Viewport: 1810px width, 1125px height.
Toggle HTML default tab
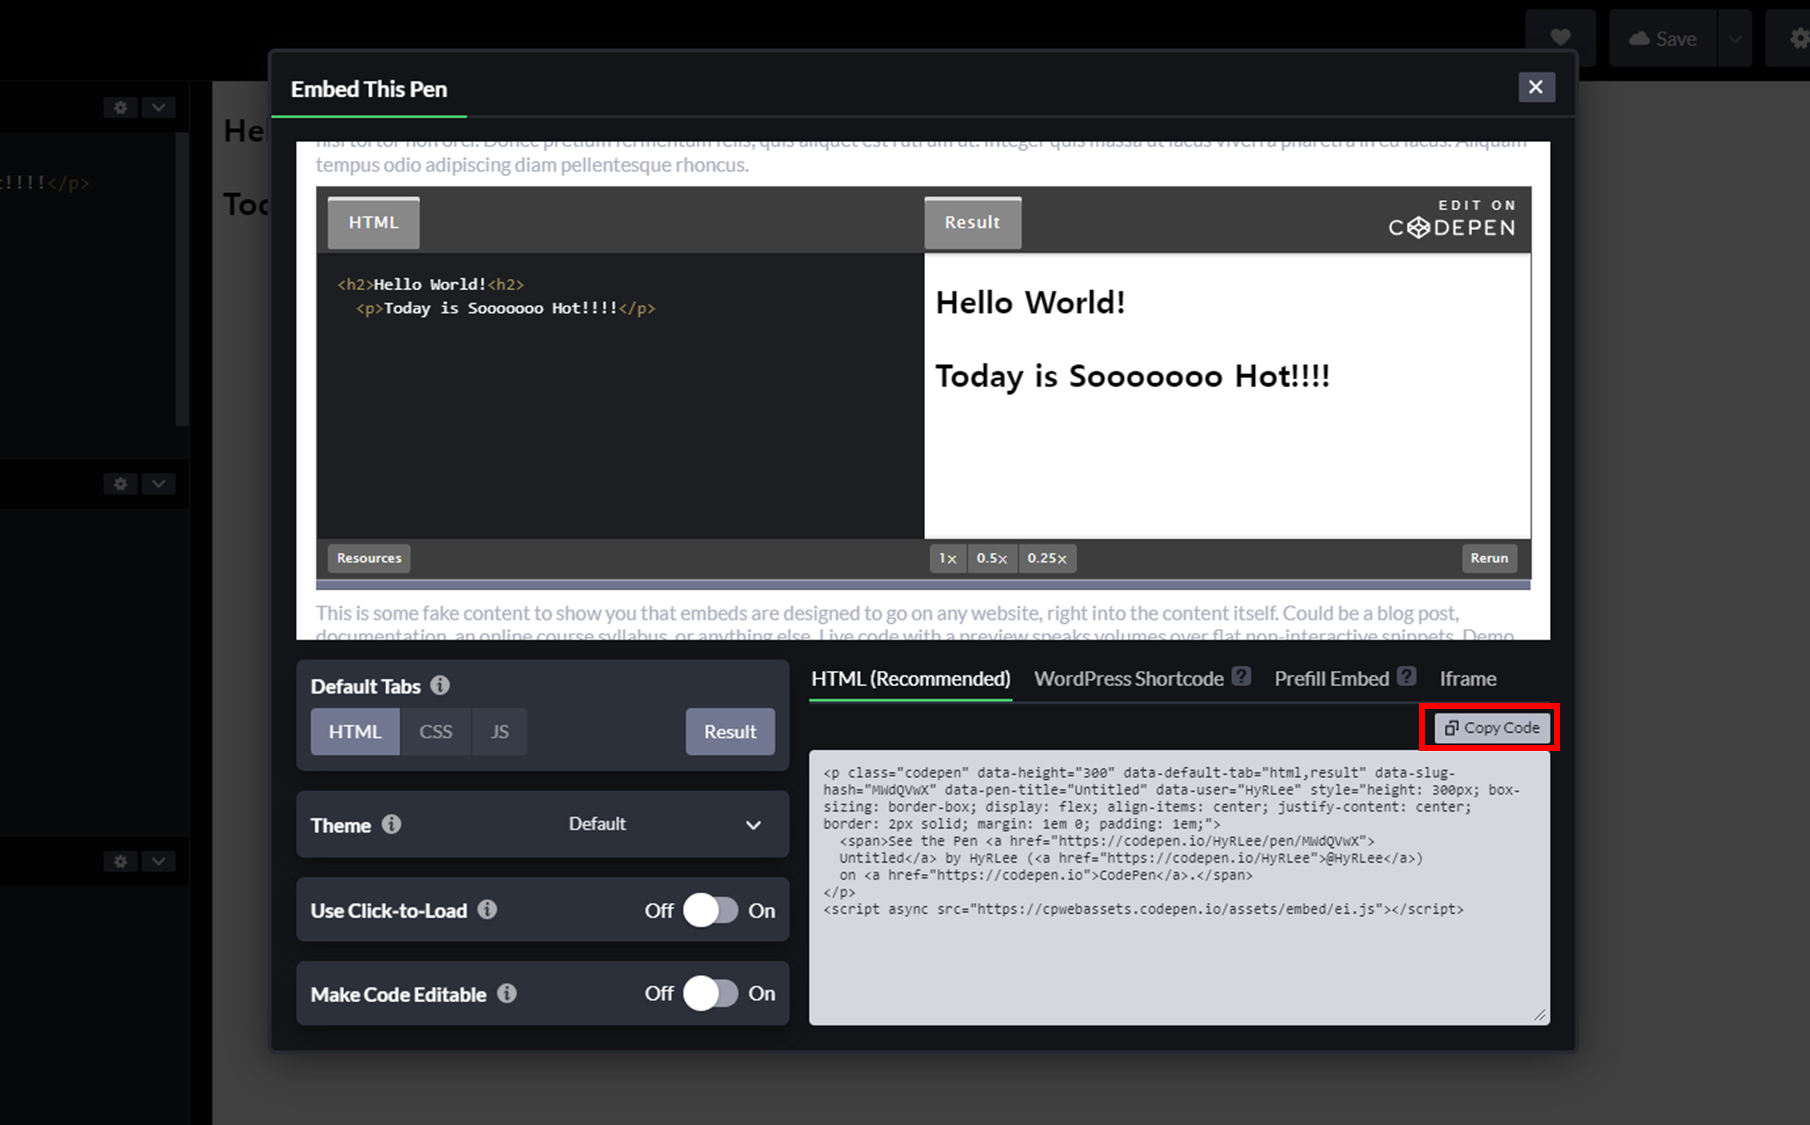(x=355, y=731)
